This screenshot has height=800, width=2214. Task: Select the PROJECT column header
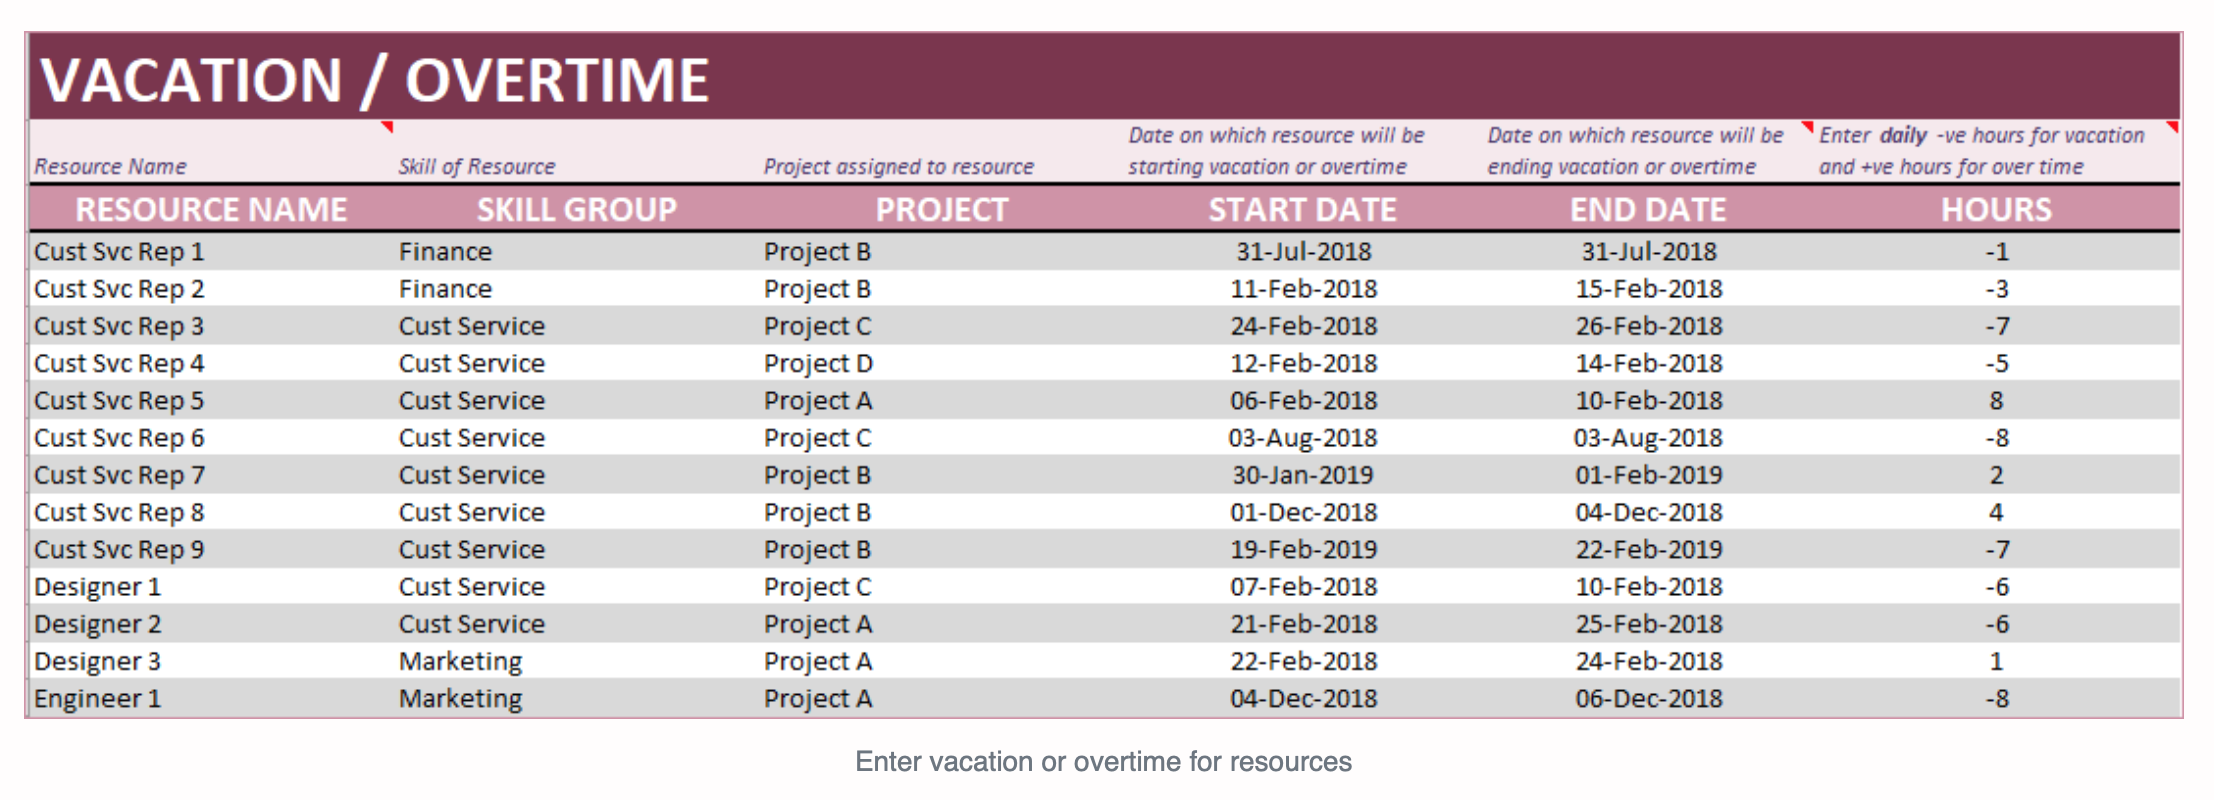pos(941,209)
